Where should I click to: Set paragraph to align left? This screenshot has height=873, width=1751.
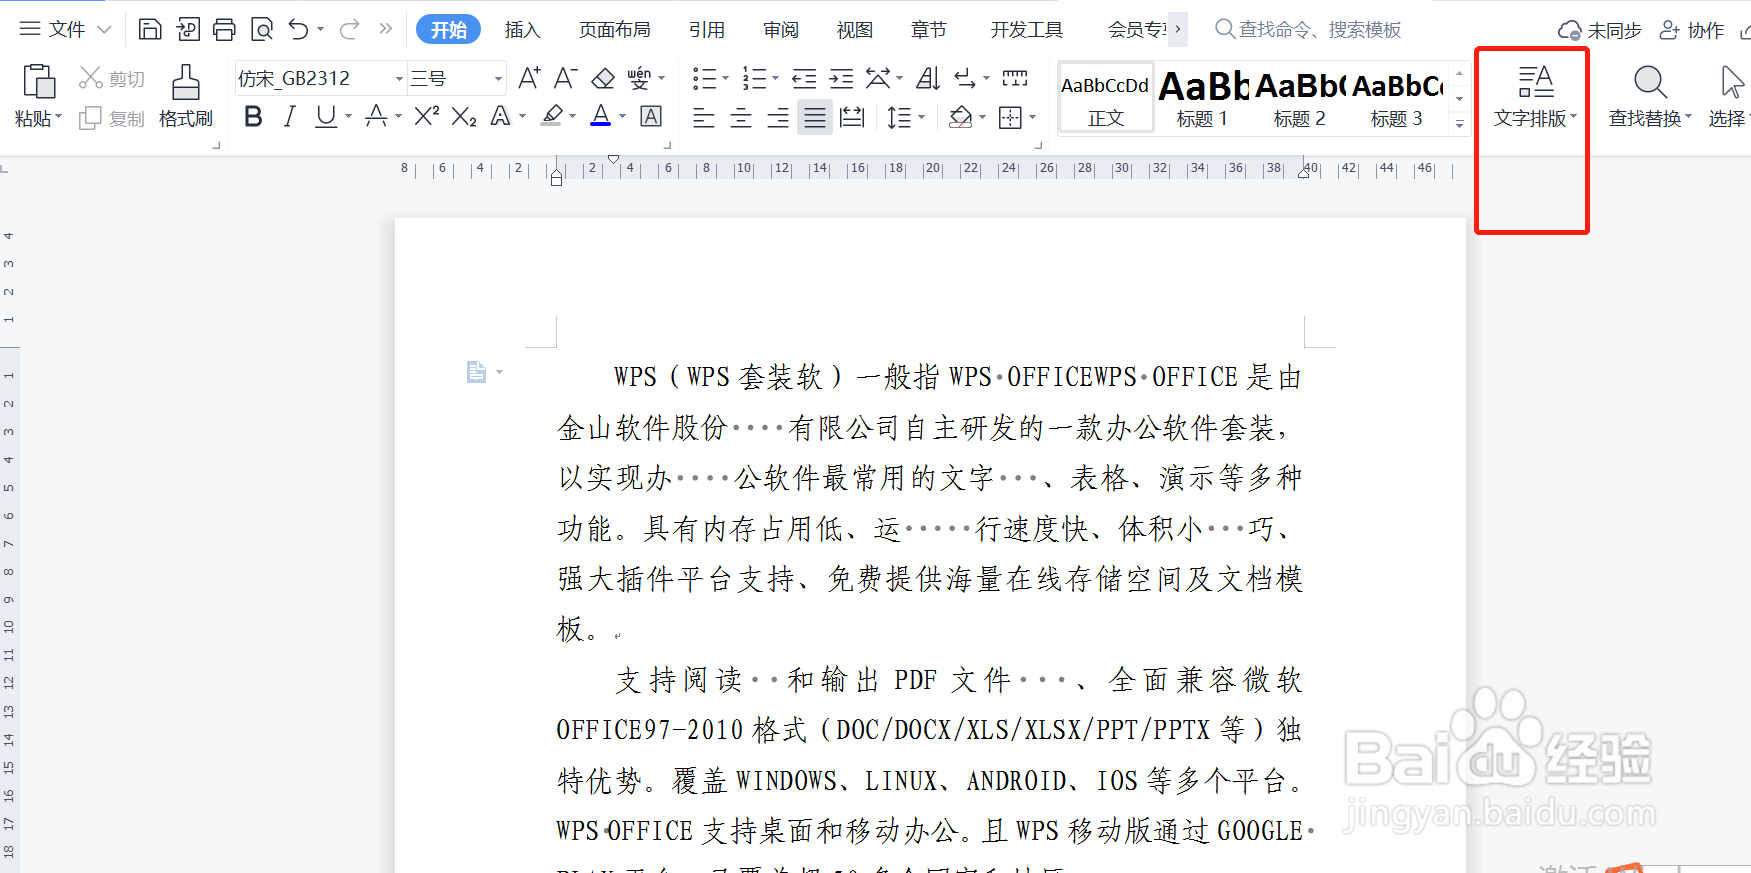pyautogui.click(x=704, y=118)
